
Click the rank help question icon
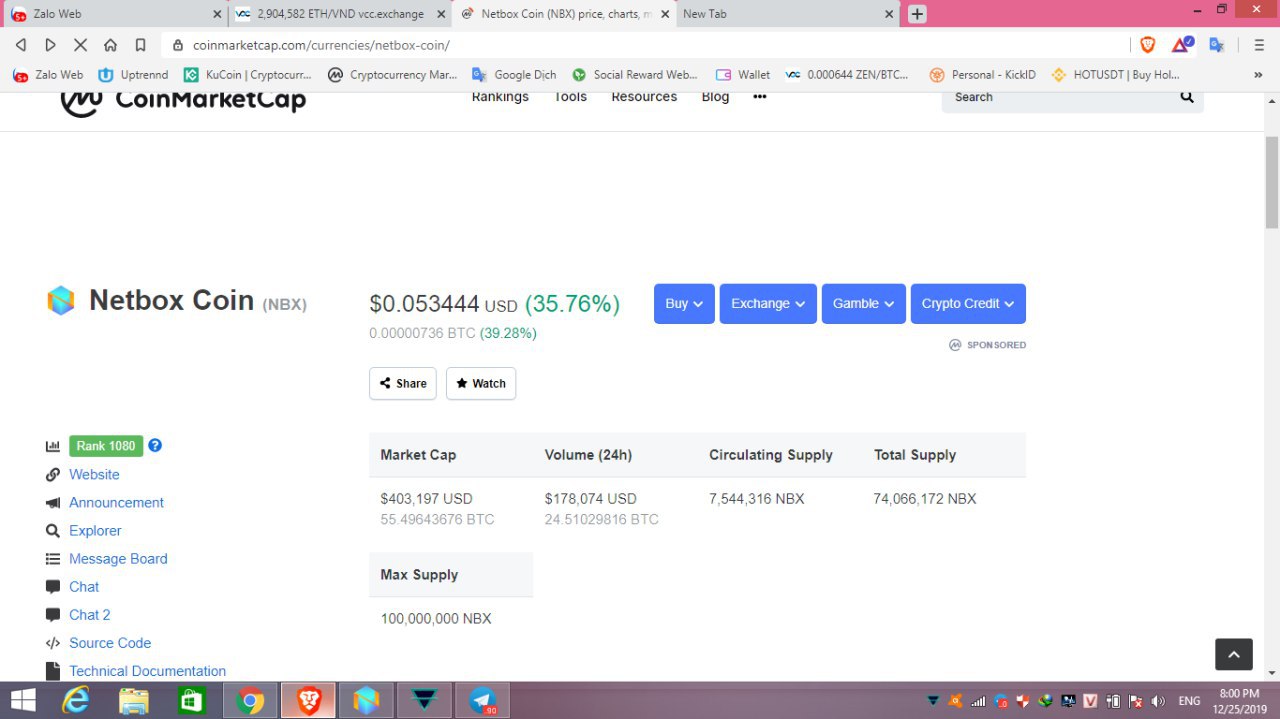[x=155, y=445]
